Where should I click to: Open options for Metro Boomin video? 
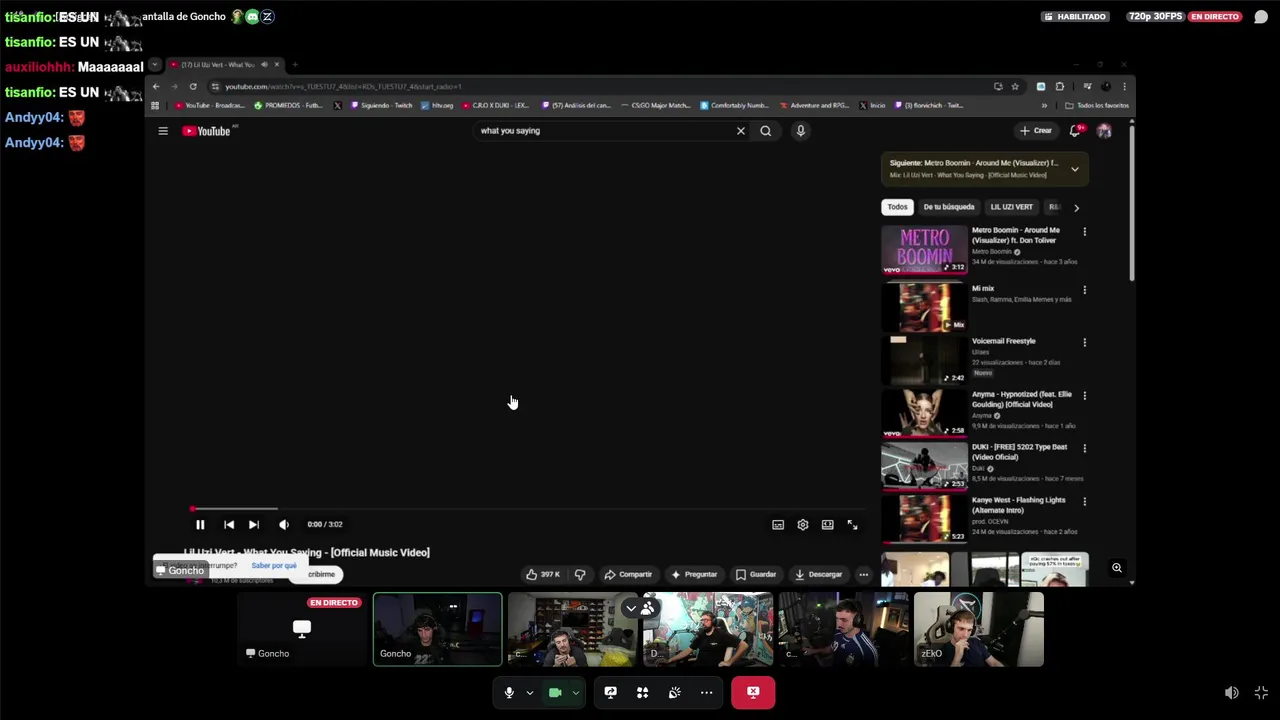1084,232
